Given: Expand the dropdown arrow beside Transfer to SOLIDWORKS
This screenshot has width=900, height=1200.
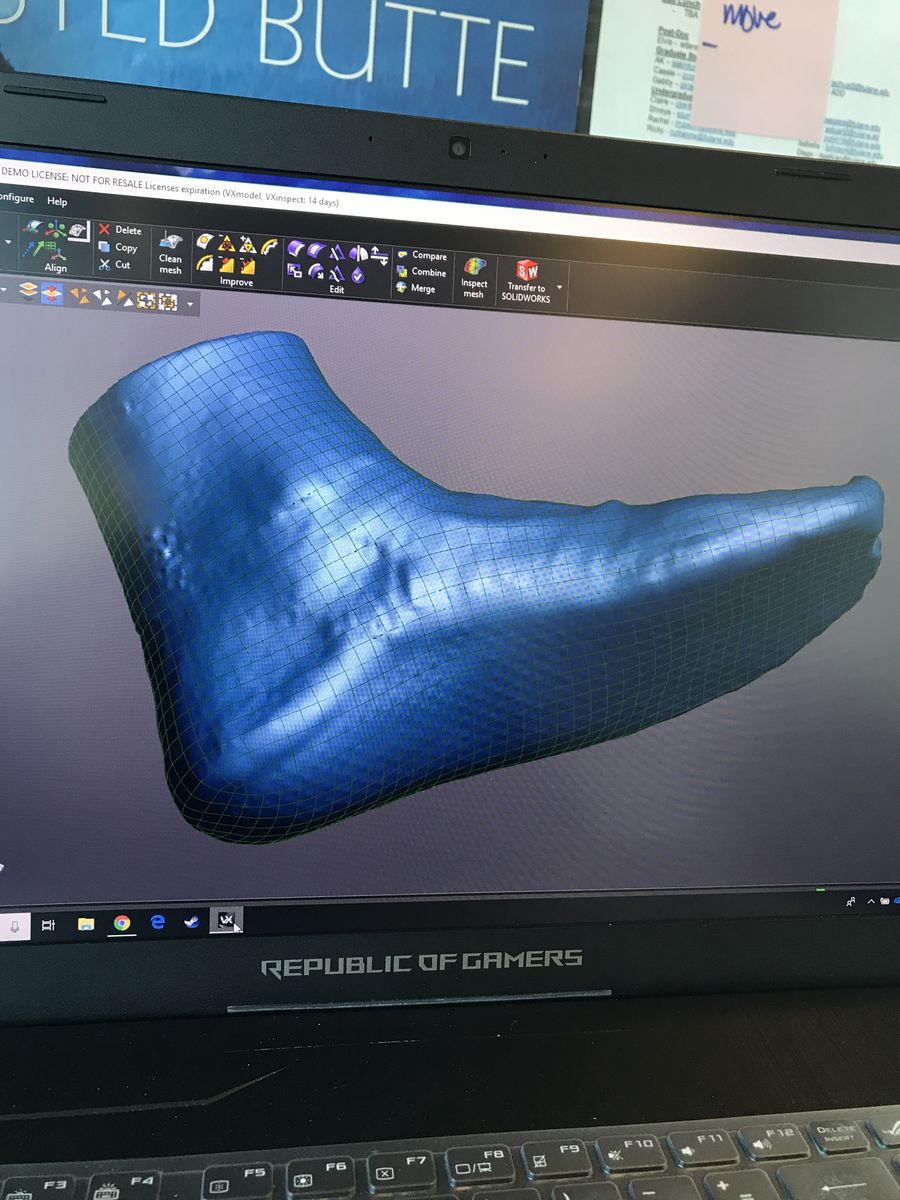Looking at the screenshot, I should pyautogui.click(x=560, y=288).
